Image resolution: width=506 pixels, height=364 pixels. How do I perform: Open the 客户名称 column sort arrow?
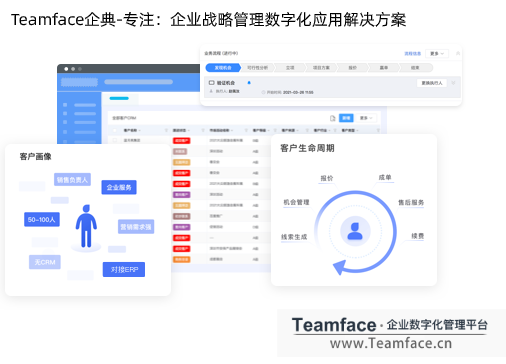(x=140, y=130)
